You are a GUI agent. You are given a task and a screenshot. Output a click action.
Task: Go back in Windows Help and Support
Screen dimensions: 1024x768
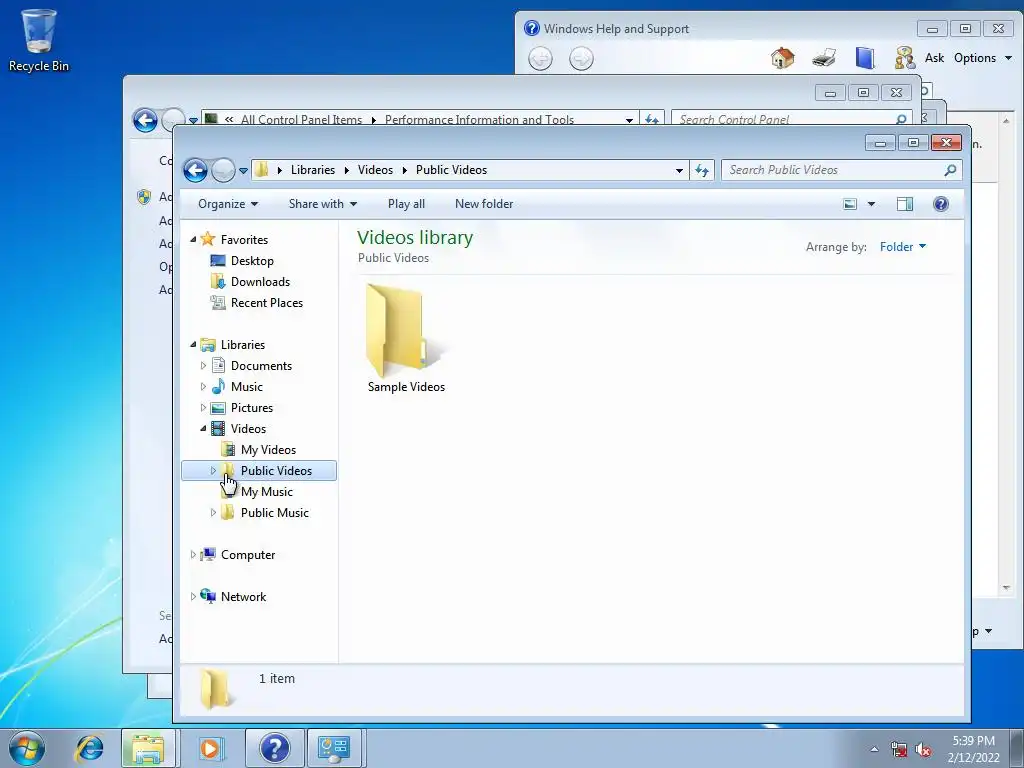tap(540, 59)
